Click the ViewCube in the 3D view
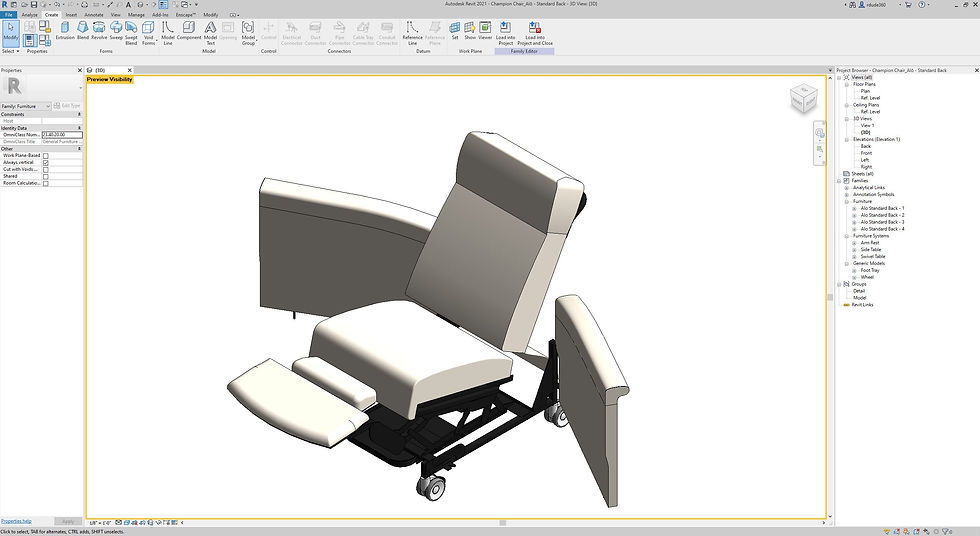 tap(804, 98)
